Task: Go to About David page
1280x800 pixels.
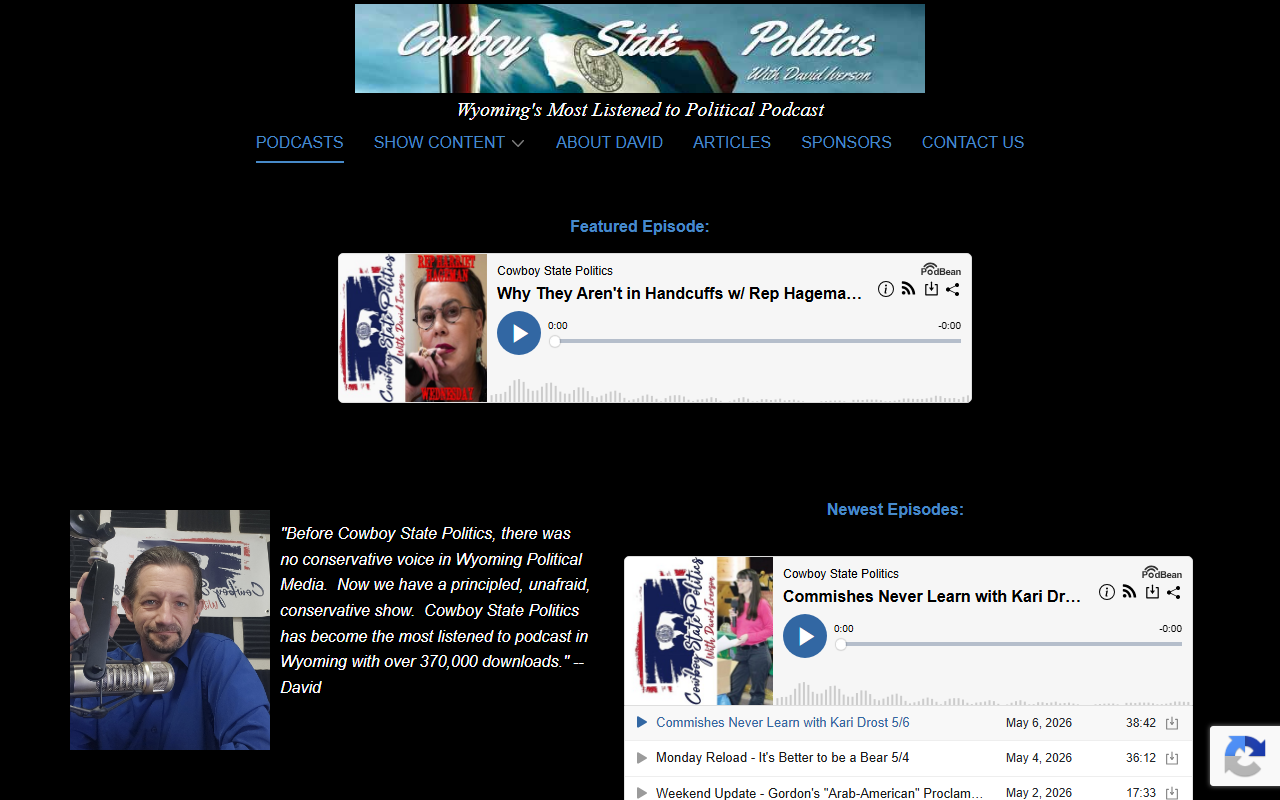Action: (x=609, y=142)
